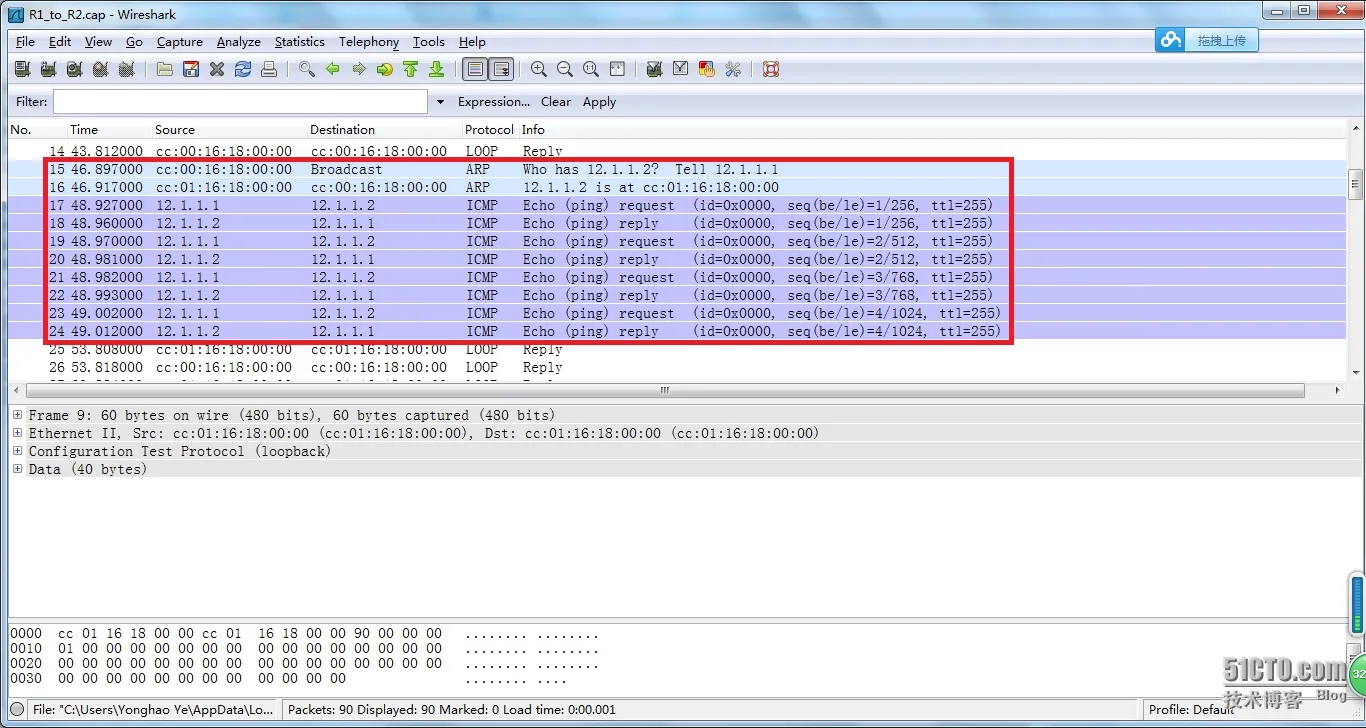Expand the Ethernet II tree node

(x=18, y=433)
